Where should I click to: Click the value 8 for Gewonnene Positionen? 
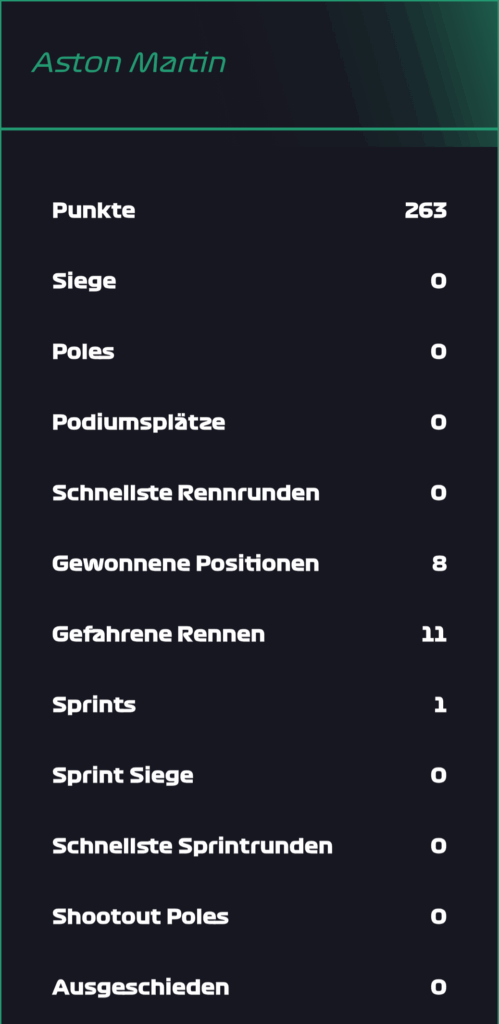[x=440, y=564]
